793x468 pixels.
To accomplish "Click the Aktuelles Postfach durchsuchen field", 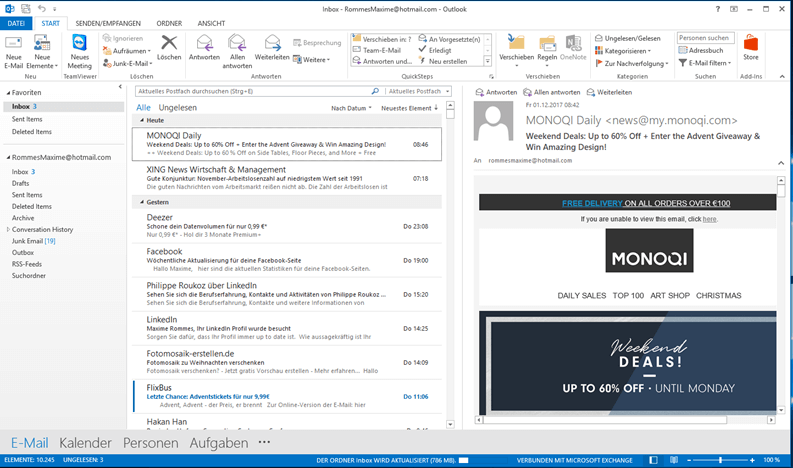I will [x=253, y=91].
